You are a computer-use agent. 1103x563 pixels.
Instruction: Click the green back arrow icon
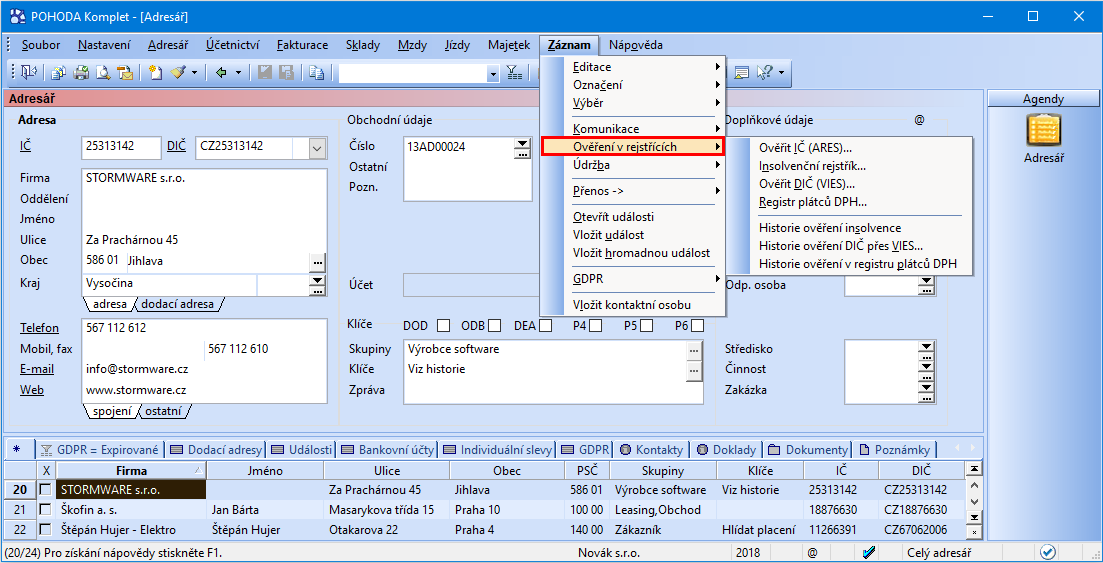coord(220,72)
